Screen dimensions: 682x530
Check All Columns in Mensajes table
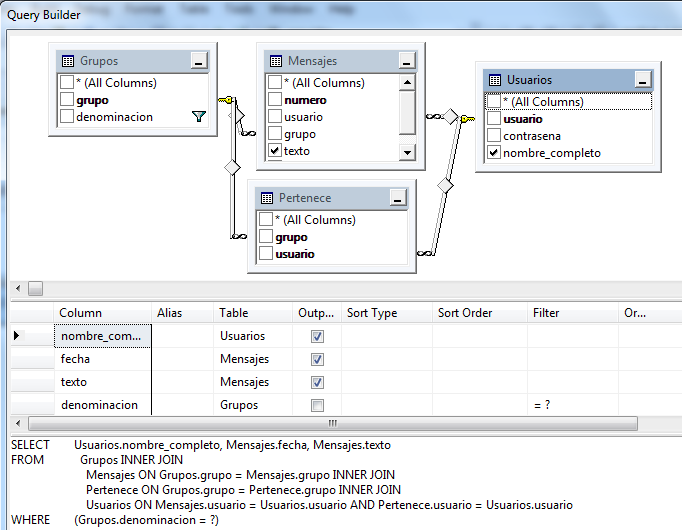[x=275, y=82]
